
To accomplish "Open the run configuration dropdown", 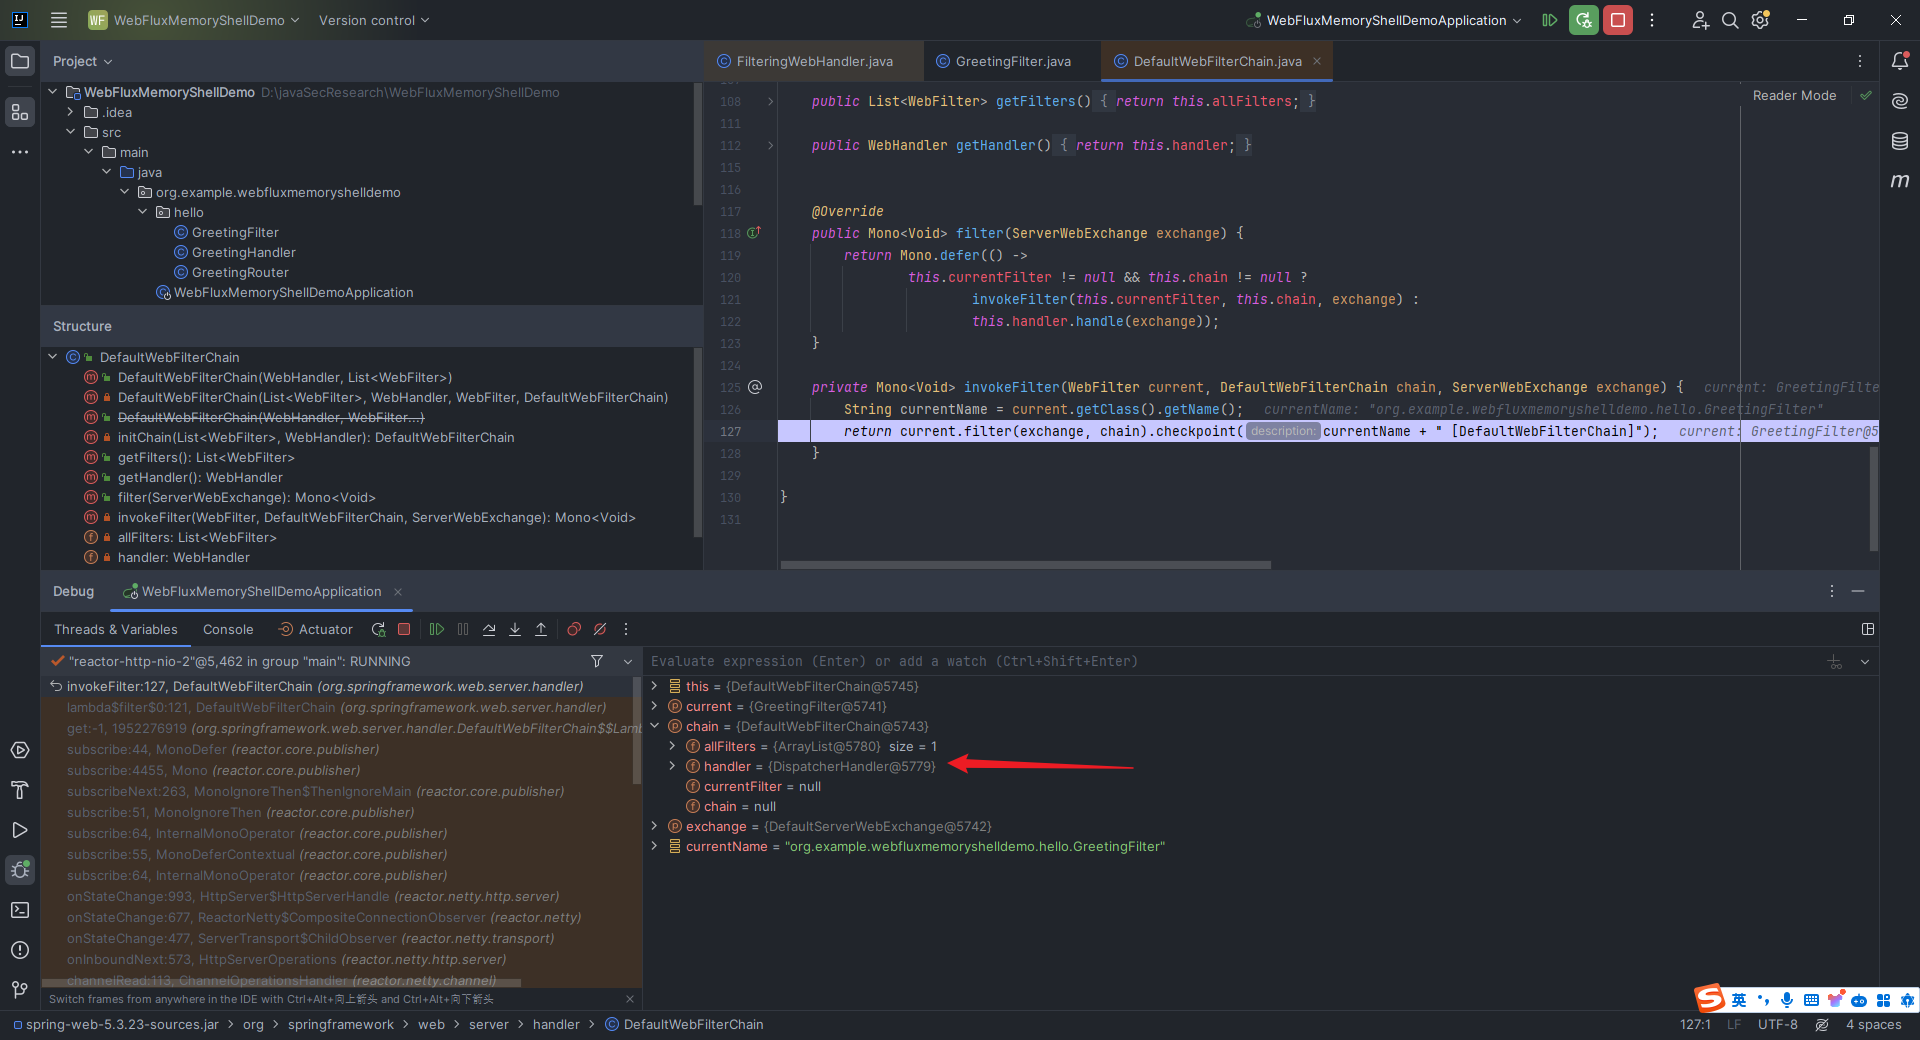I will click(1385, 20).
